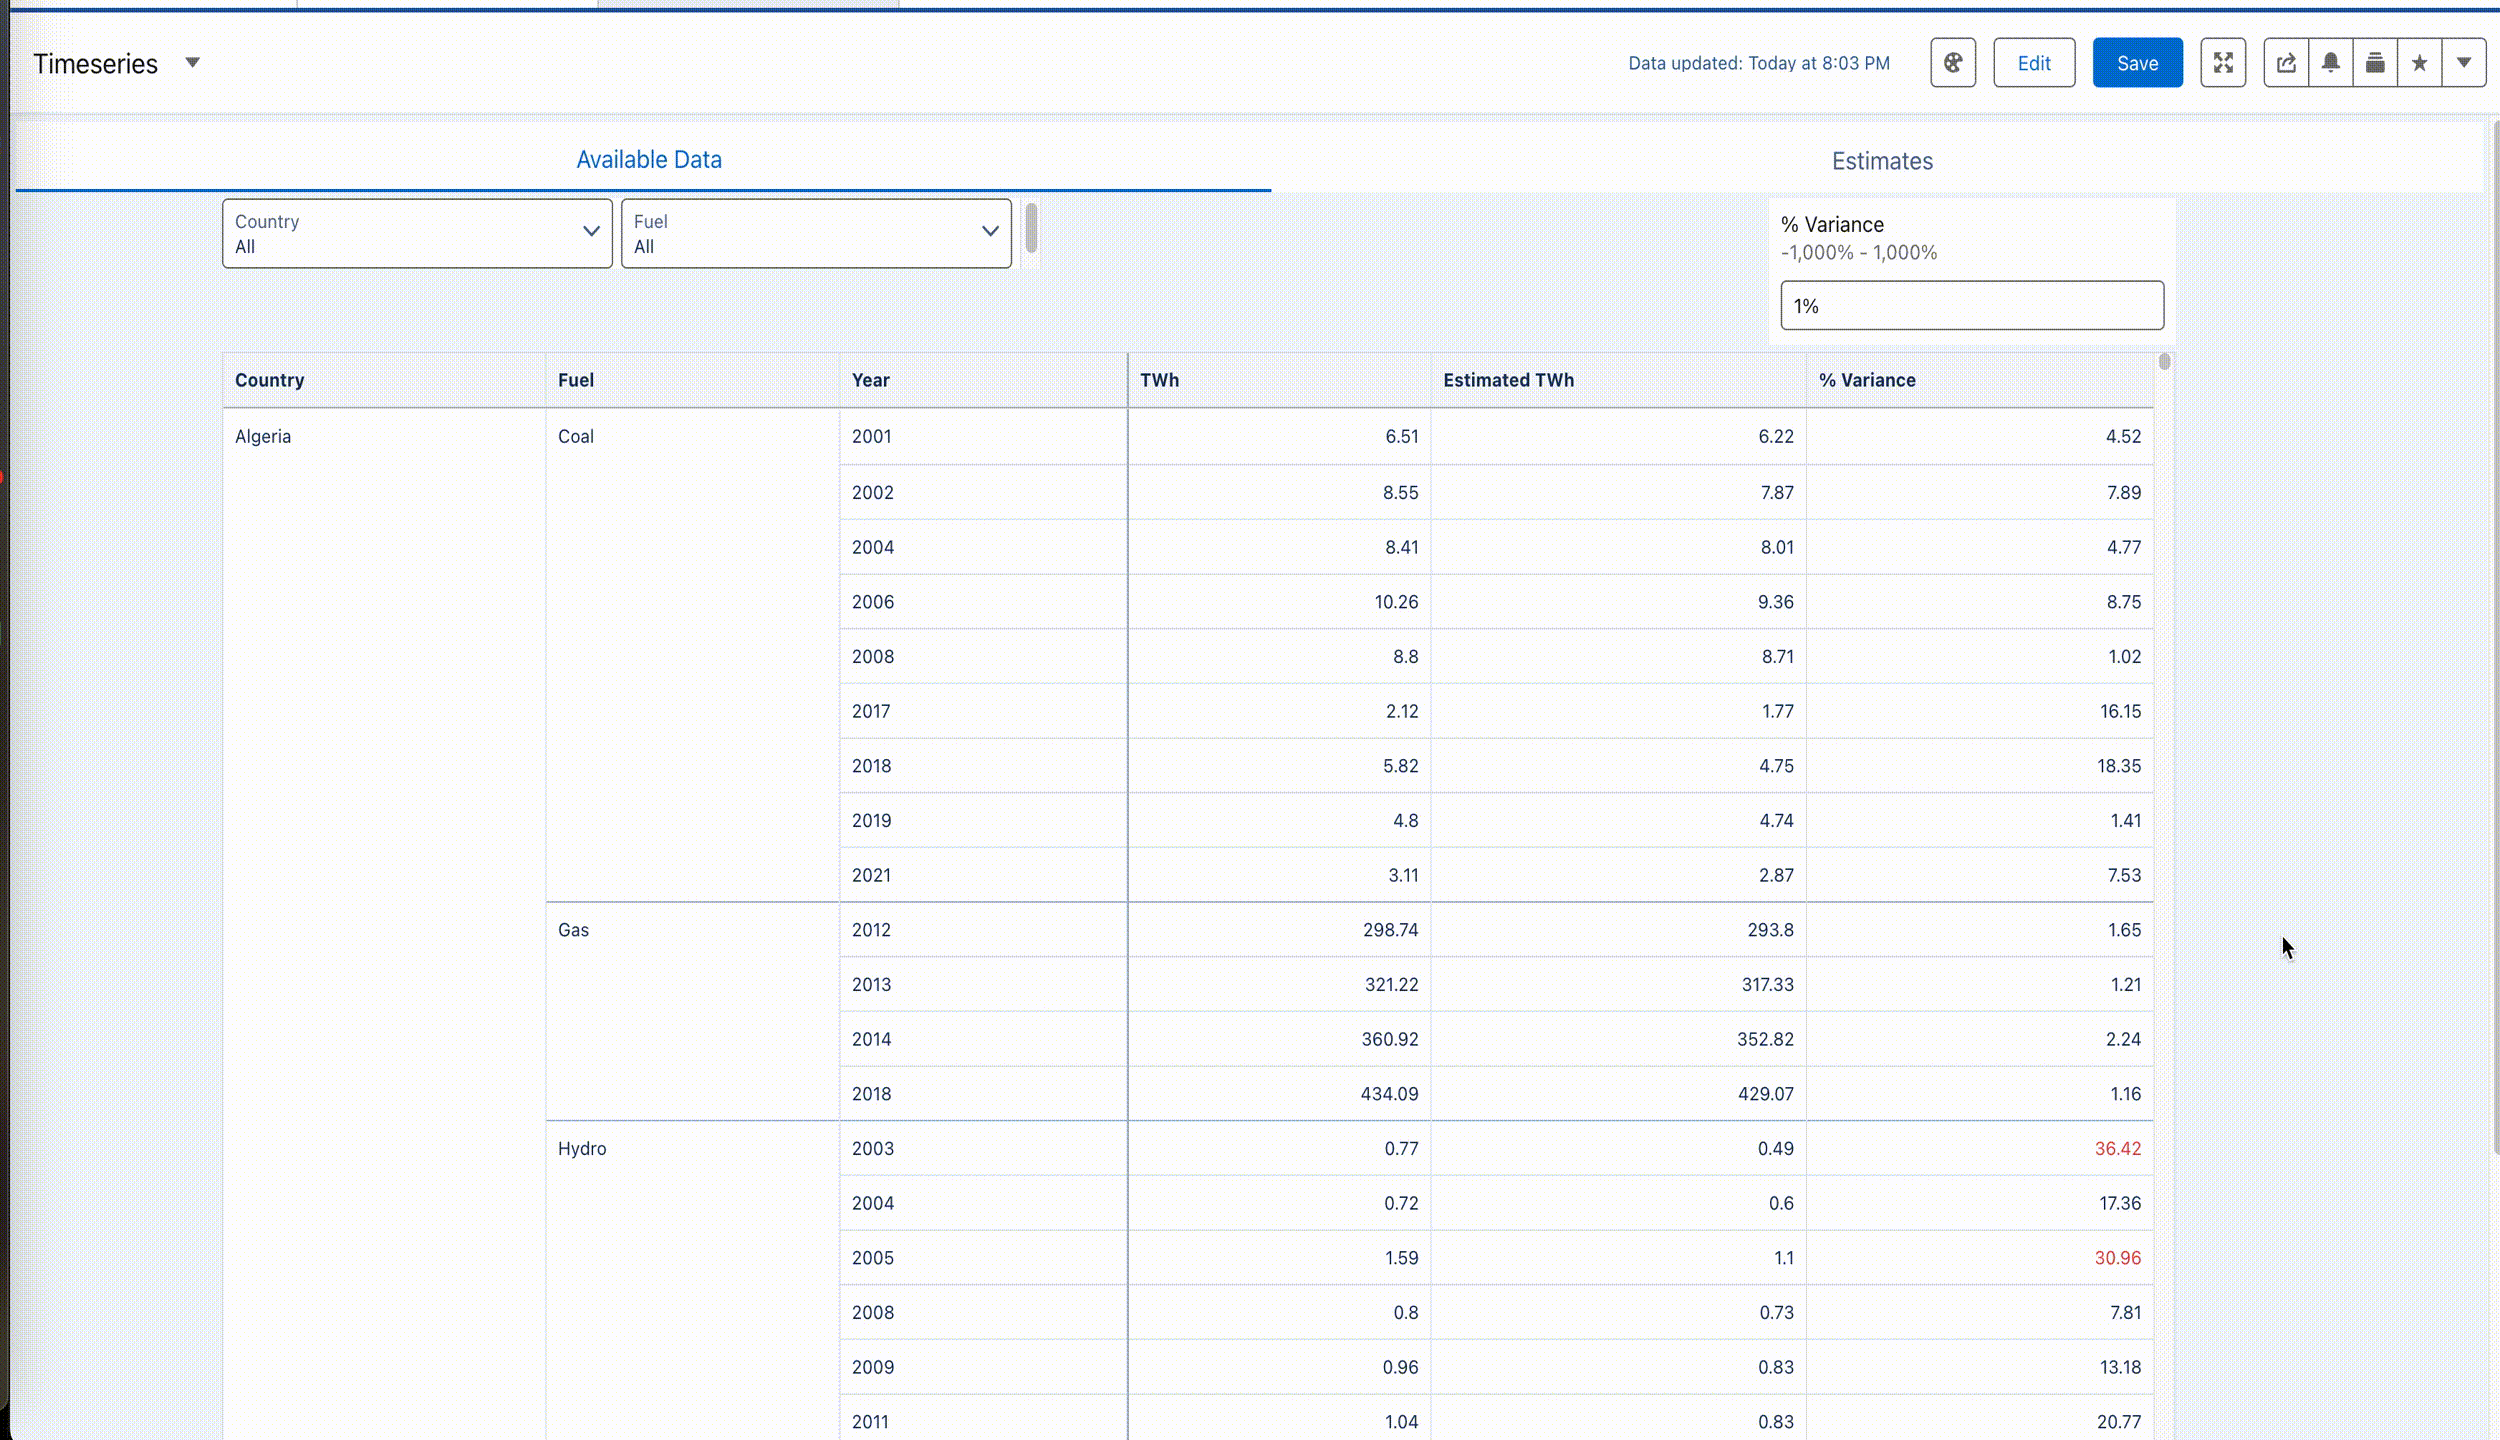Open the more actions arrow menu
Viewport: 2500px width, 1440px height.
tap(2463, 63)
